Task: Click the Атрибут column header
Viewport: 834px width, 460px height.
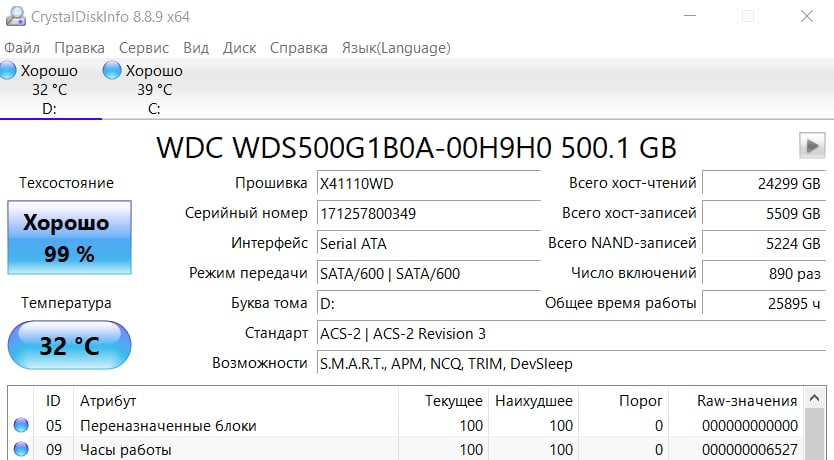Action: pyautogui.click(x=236, y=400)
